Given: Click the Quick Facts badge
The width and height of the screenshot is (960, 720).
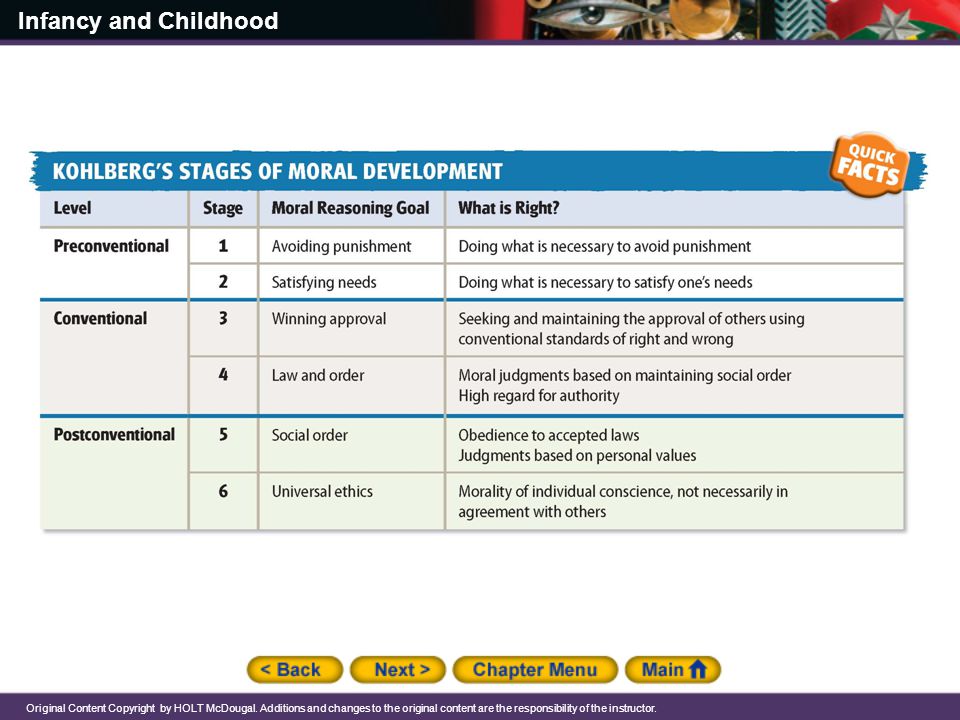Looking at the screenshot, I should [x=869, y=164].
